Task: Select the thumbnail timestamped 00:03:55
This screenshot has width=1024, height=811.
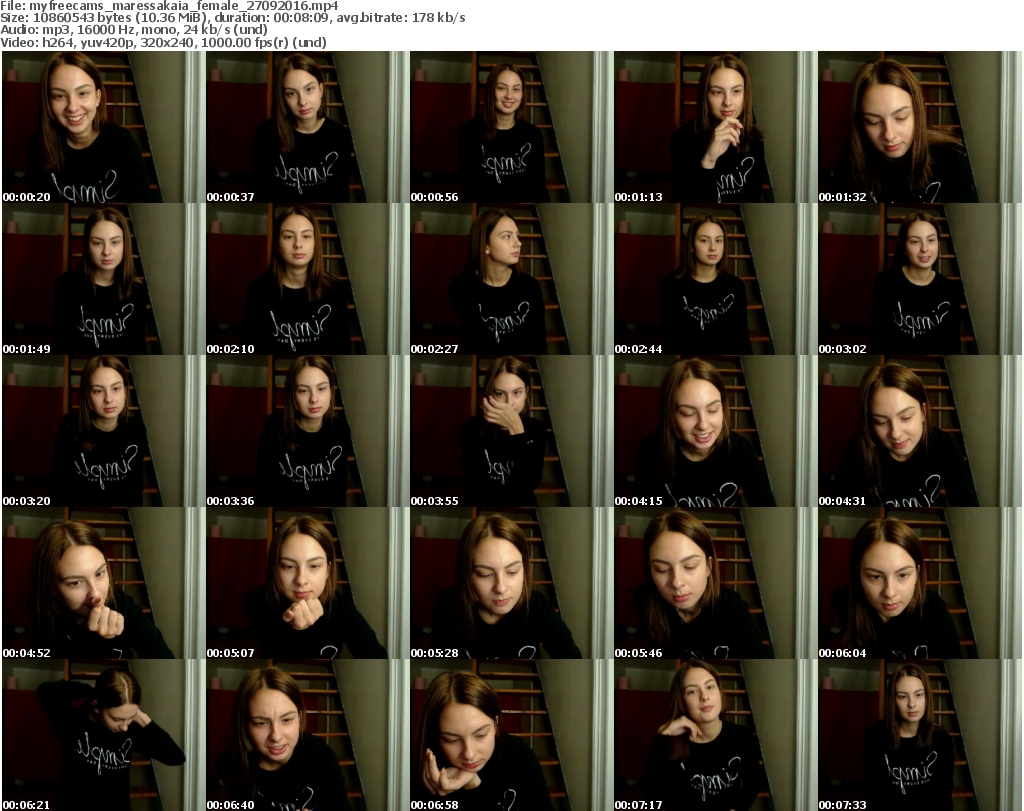Action: pos(511,432)
